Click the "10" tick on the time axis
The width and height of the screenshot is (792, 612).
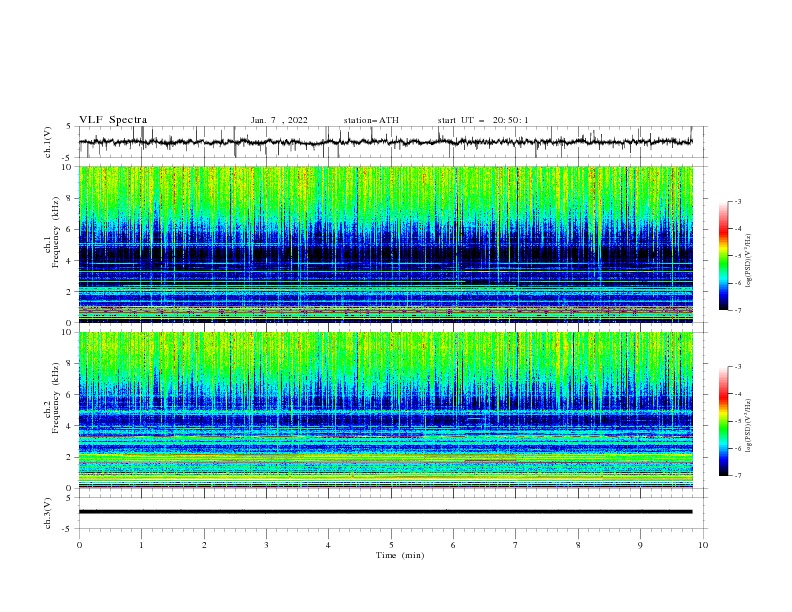point(703,545)
